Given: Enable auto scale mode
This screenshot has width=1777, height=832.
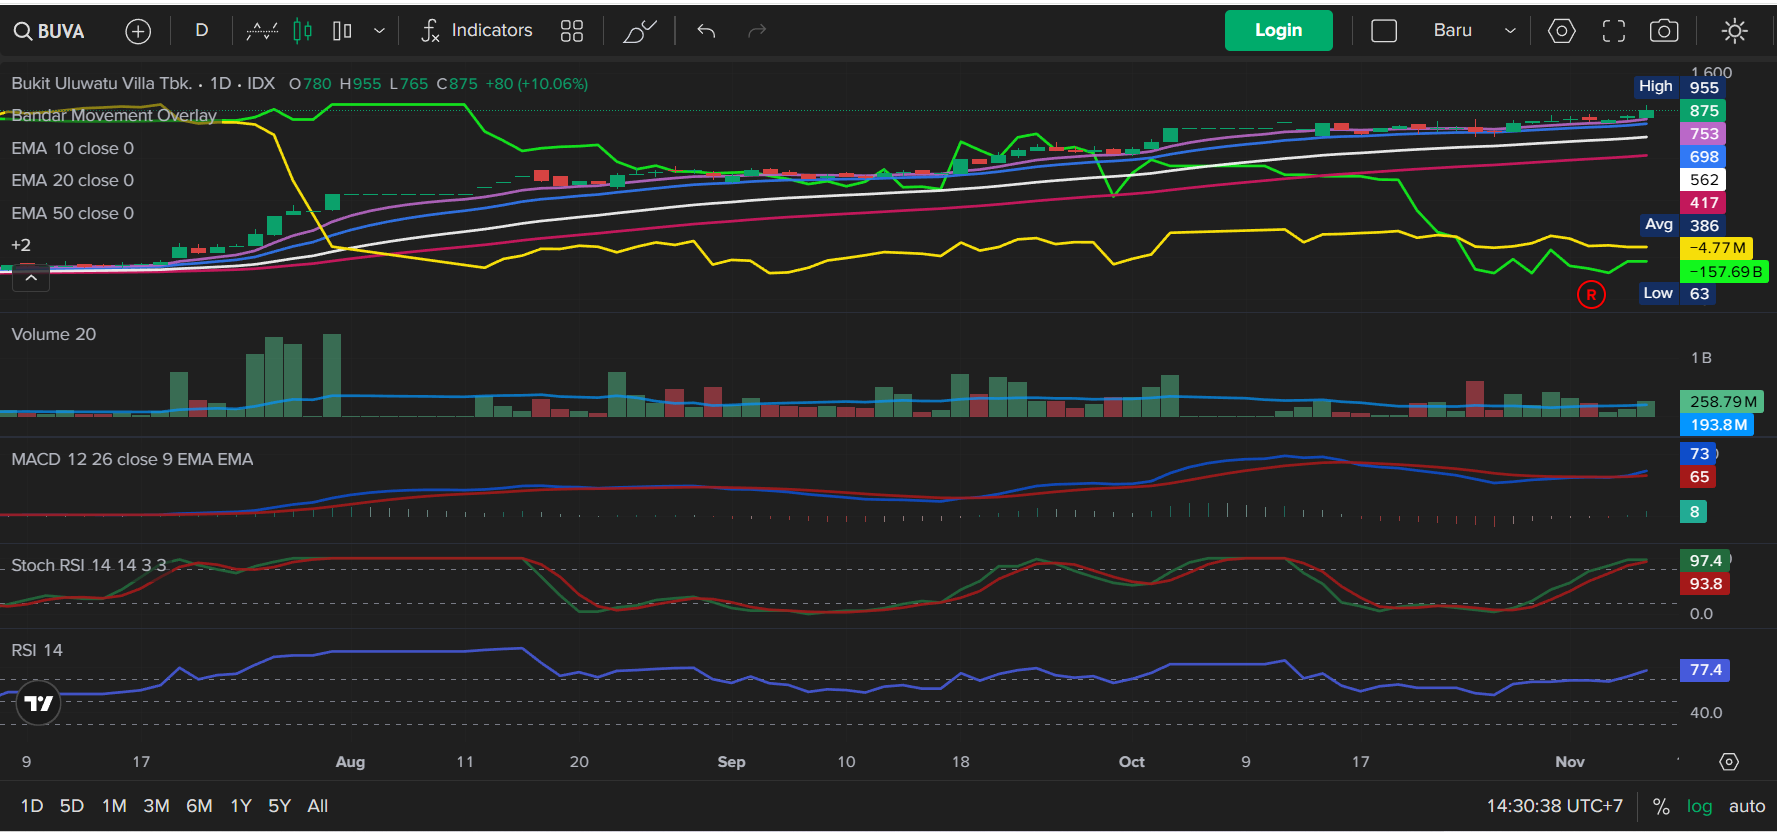Looking at the screenshot, I should tap(1746, 806).
